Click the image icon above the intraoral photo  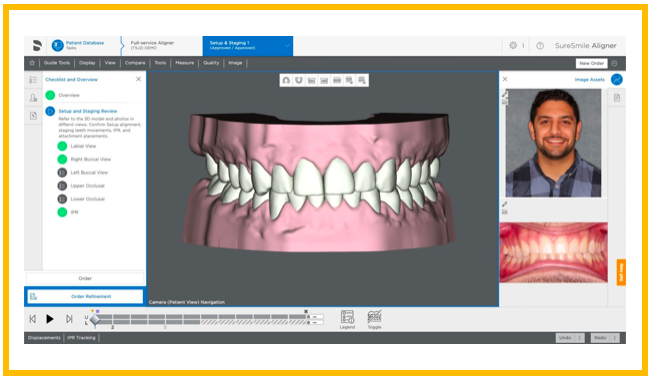(x=504, y=212)
